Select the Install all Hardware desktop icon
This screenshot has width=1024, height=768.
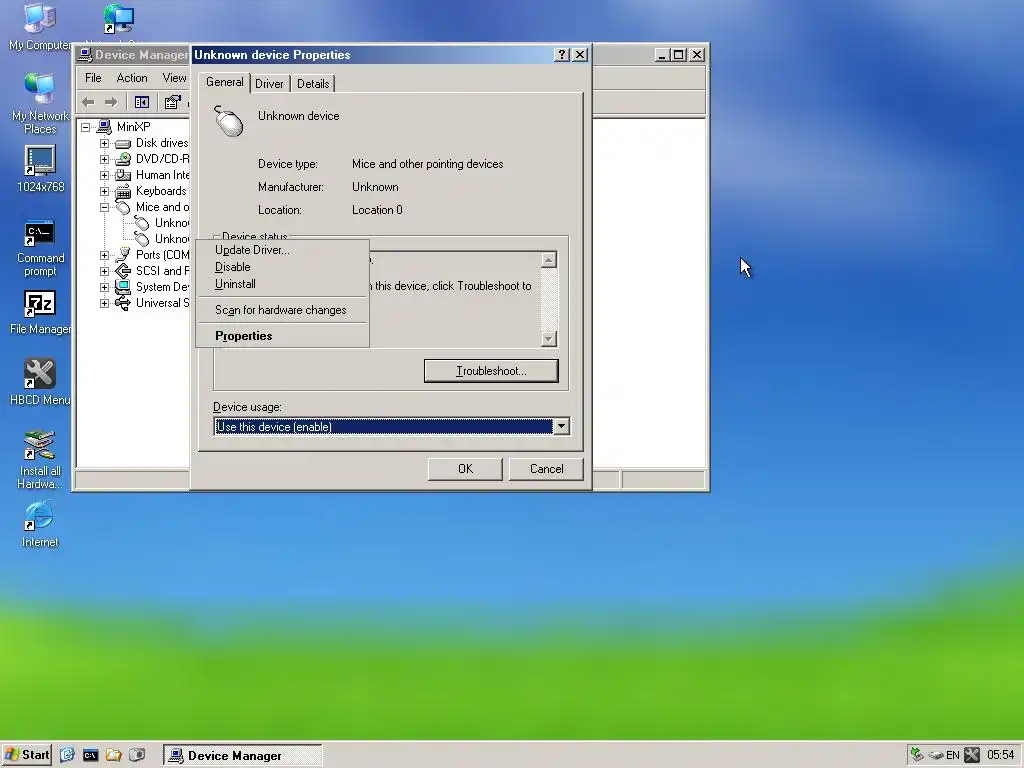point(40,460)
